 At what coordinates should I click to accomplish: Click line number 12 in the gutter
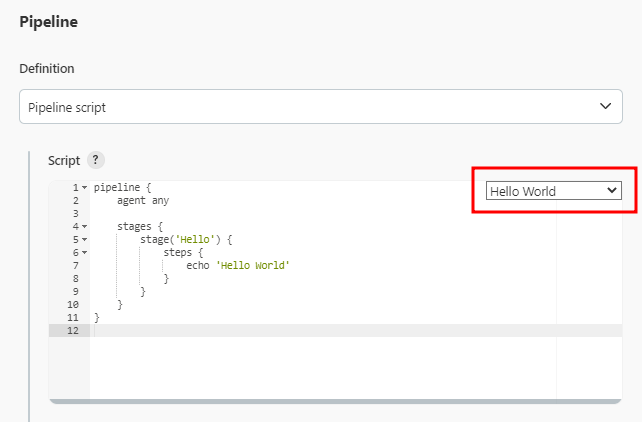[73, 330]
